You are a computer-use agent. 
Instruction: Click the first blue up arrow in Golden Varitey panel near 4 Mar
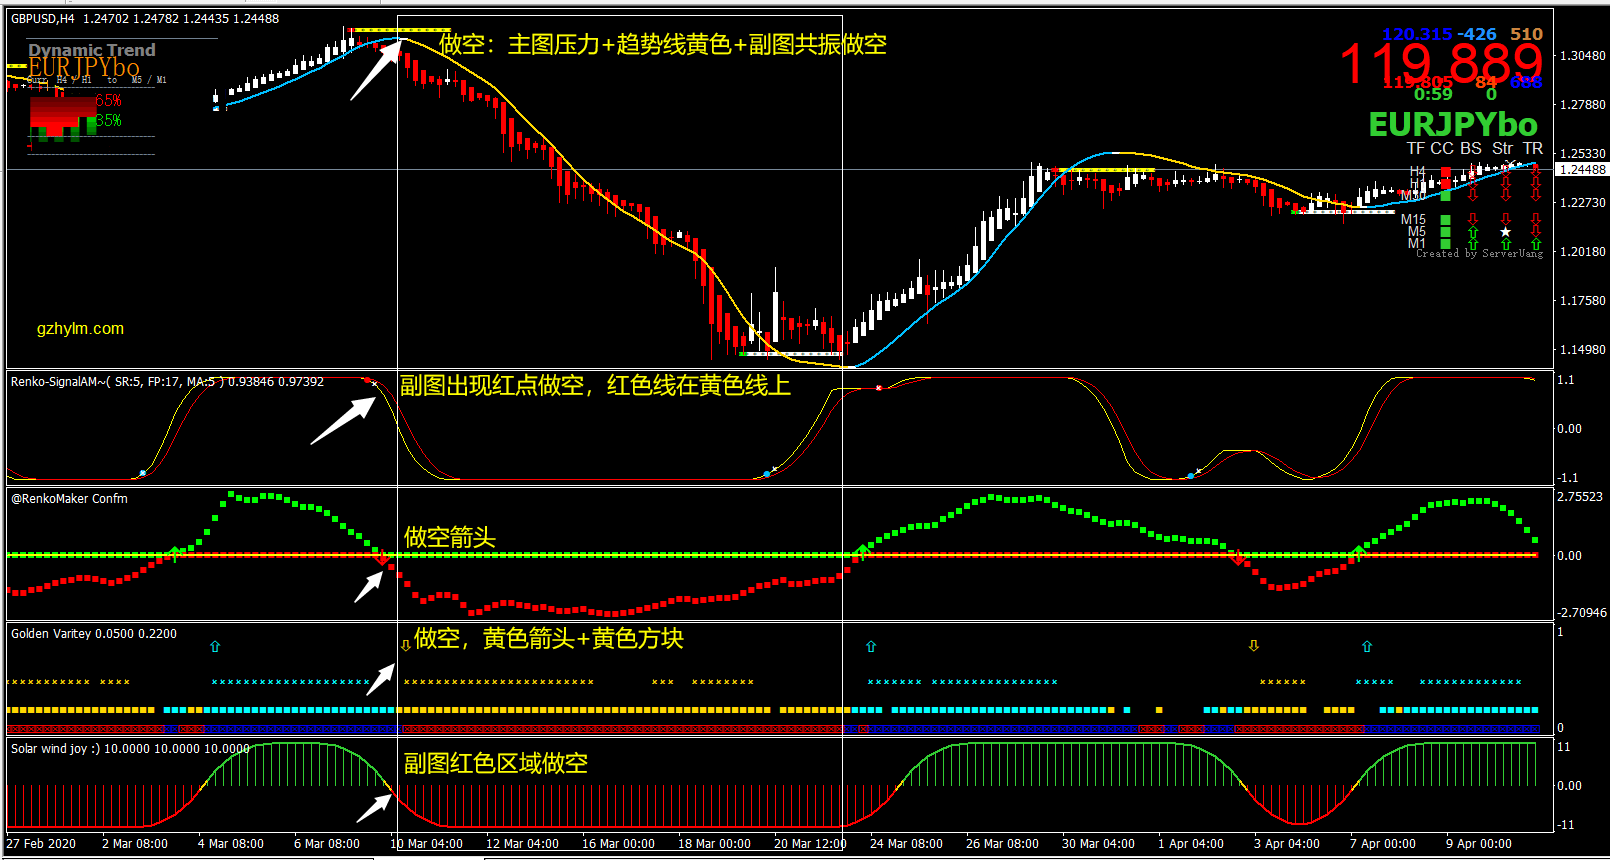(x=215, y=647)
